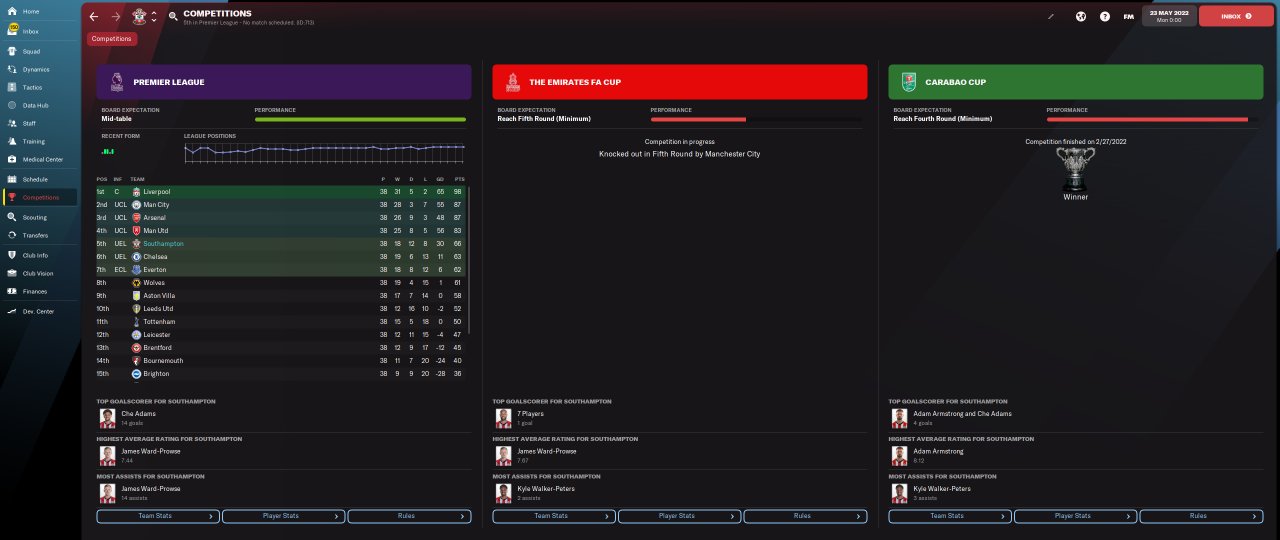
Task: Click the Carabao Cup performance bar
Action: tap(1152, 119)
